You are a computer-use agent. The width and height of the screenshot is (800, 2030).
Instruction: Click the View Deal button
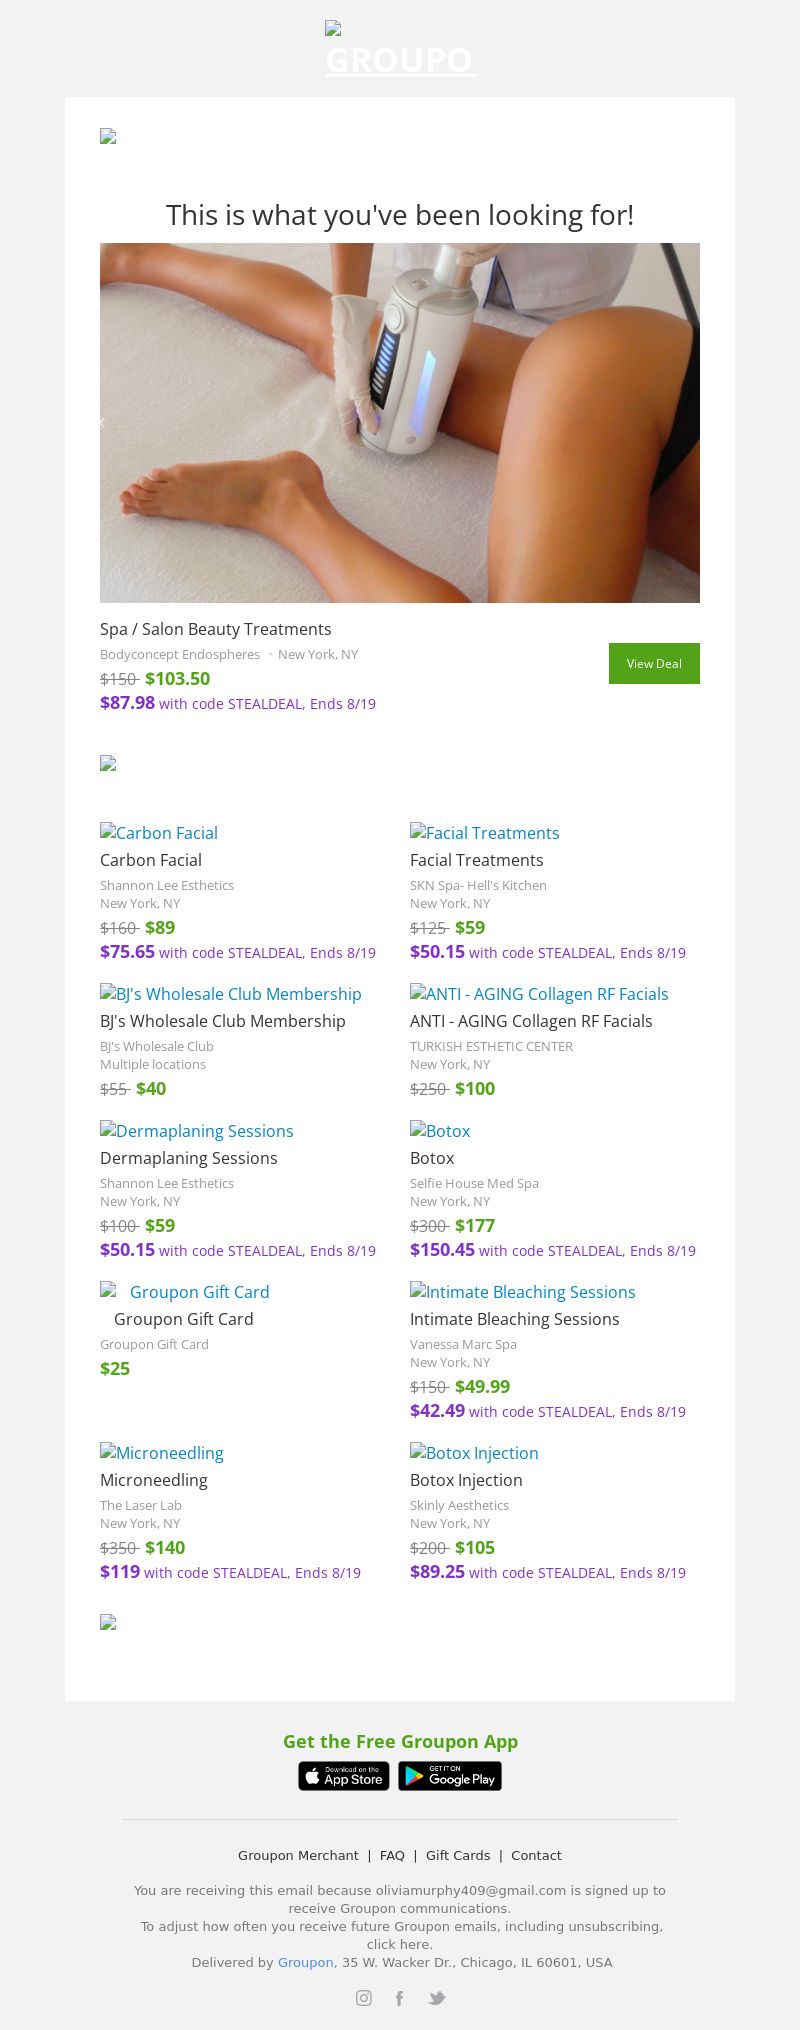coord(654,663)
